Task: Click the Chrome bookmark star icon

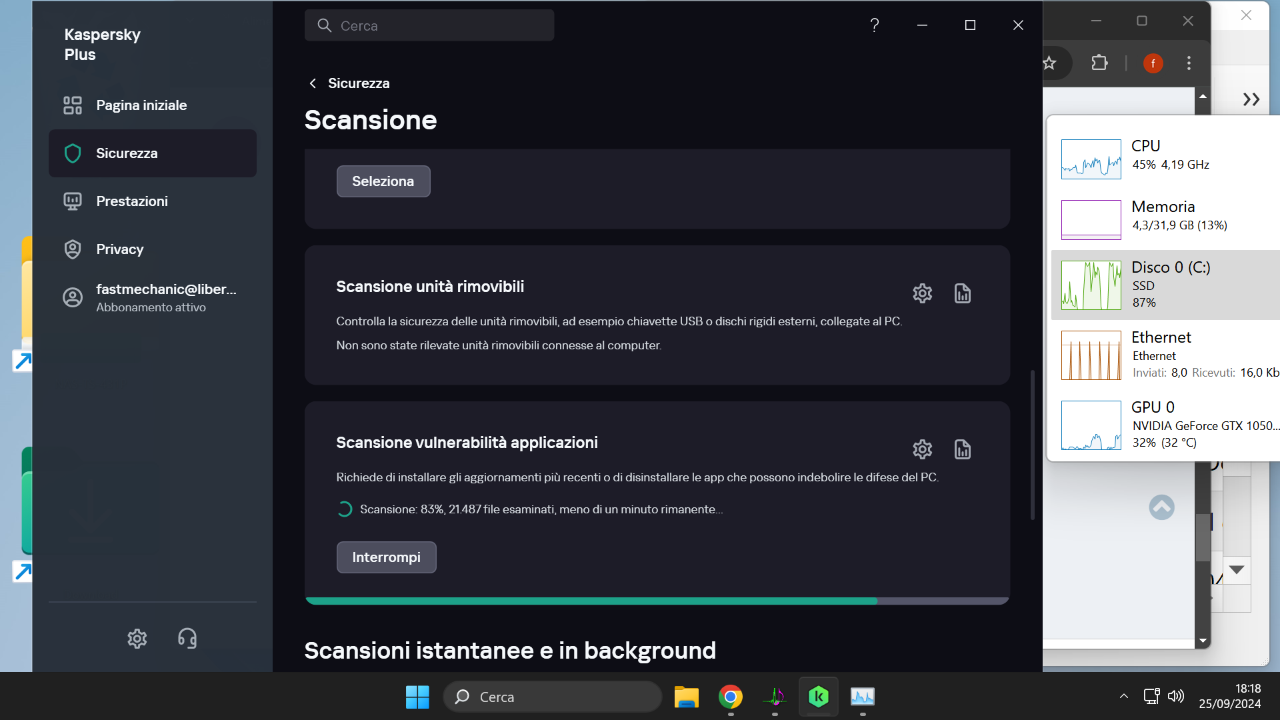Action: (1050, 63)
